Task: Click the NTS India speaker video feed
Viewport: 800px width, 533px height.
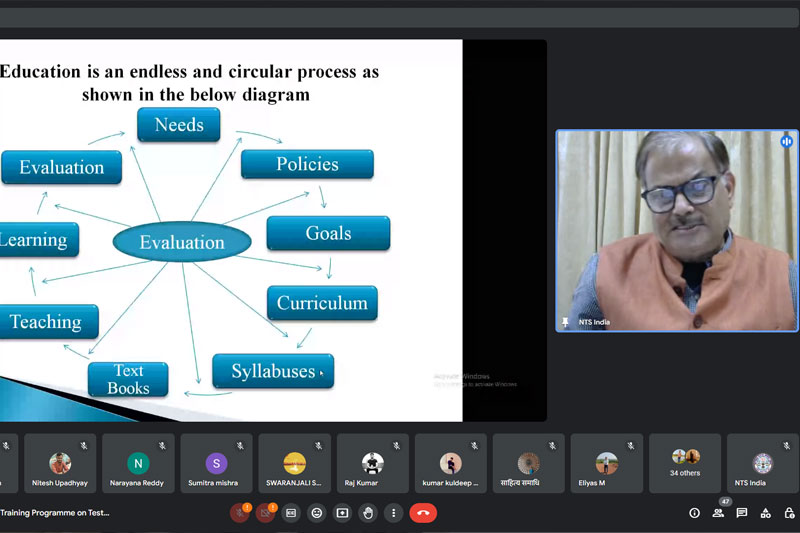Action: point(677,231)
